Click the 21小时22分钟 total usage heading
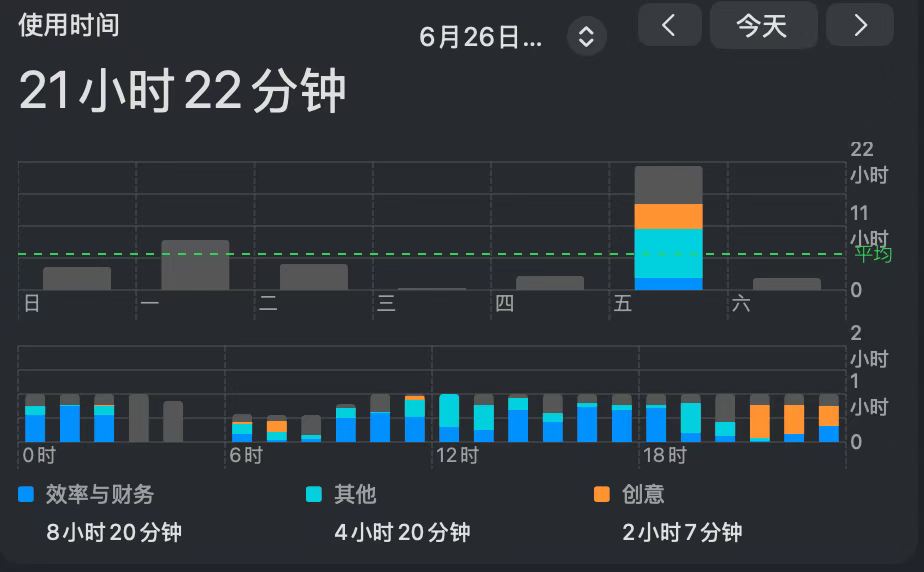Image resolution: width=924 pixels, height=572 pixels. coord(182,90)
